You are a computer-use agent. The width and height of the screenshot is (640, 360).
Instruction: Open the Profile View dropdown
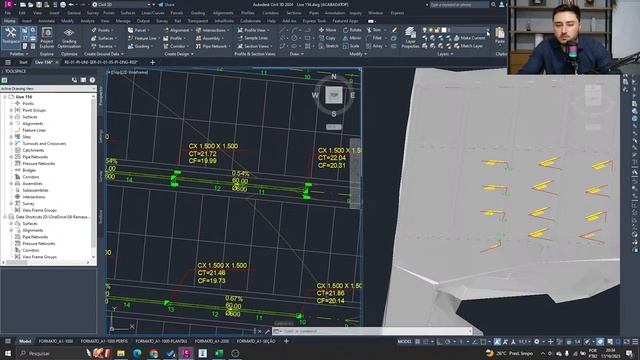253,30
